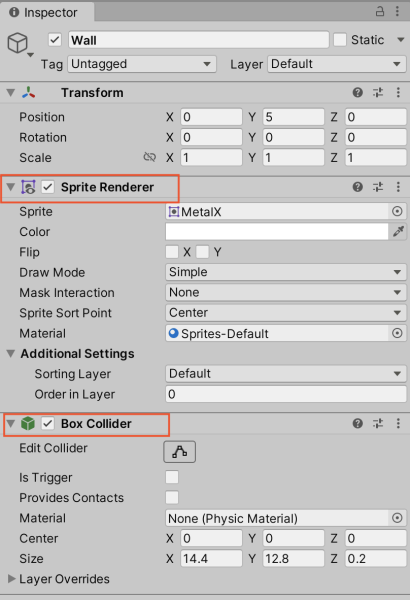Open Sprite Renderer preset settings icon
The width and height of the screenshot is (410, 600).
(378, 187)
